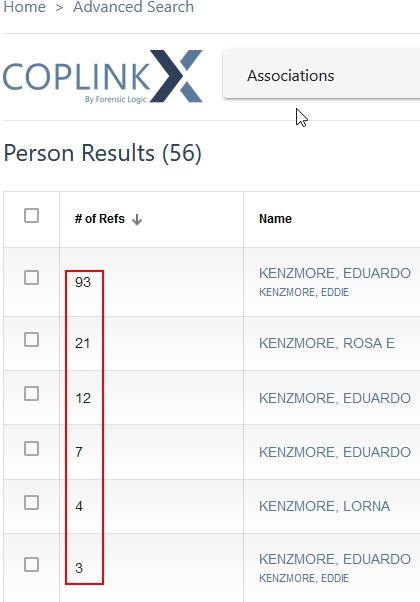The image size is (420, 602).
Task: Click the KENZMORE, EDDIE alias under 3 refs
Action: [x=304, y=578]
